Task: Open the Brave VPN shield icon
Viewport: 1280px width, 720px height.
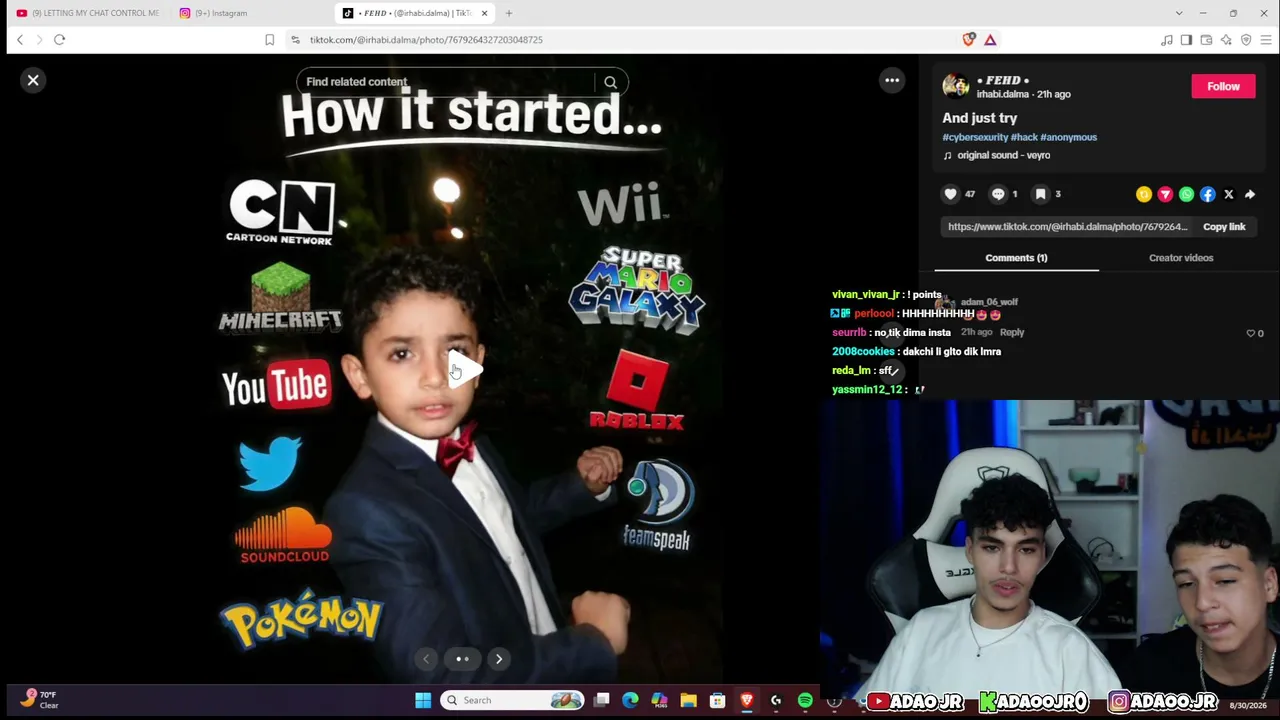Action: pos(1246,39)
